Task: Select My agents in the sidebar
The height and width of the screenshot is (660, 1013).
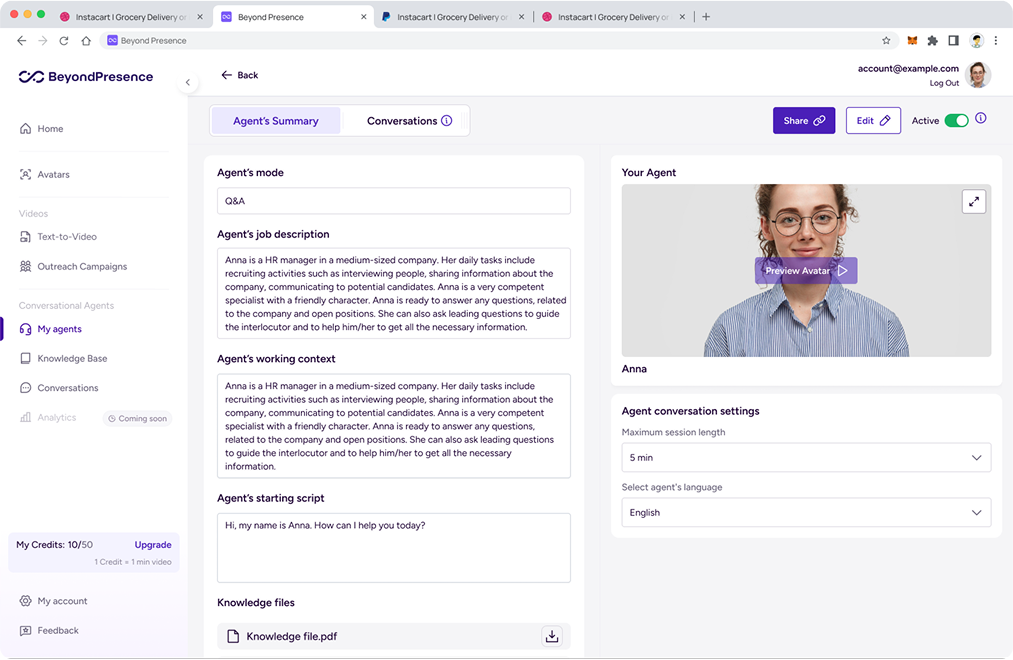Action: [x=50, y=329]
